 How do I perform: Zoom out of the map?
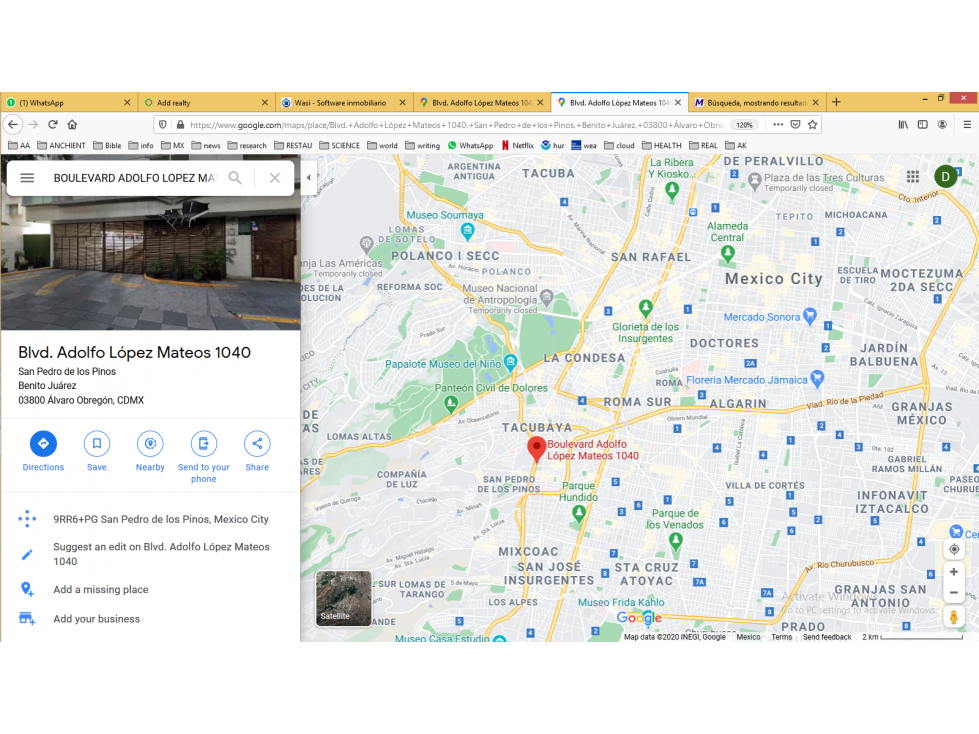(954, 593)
